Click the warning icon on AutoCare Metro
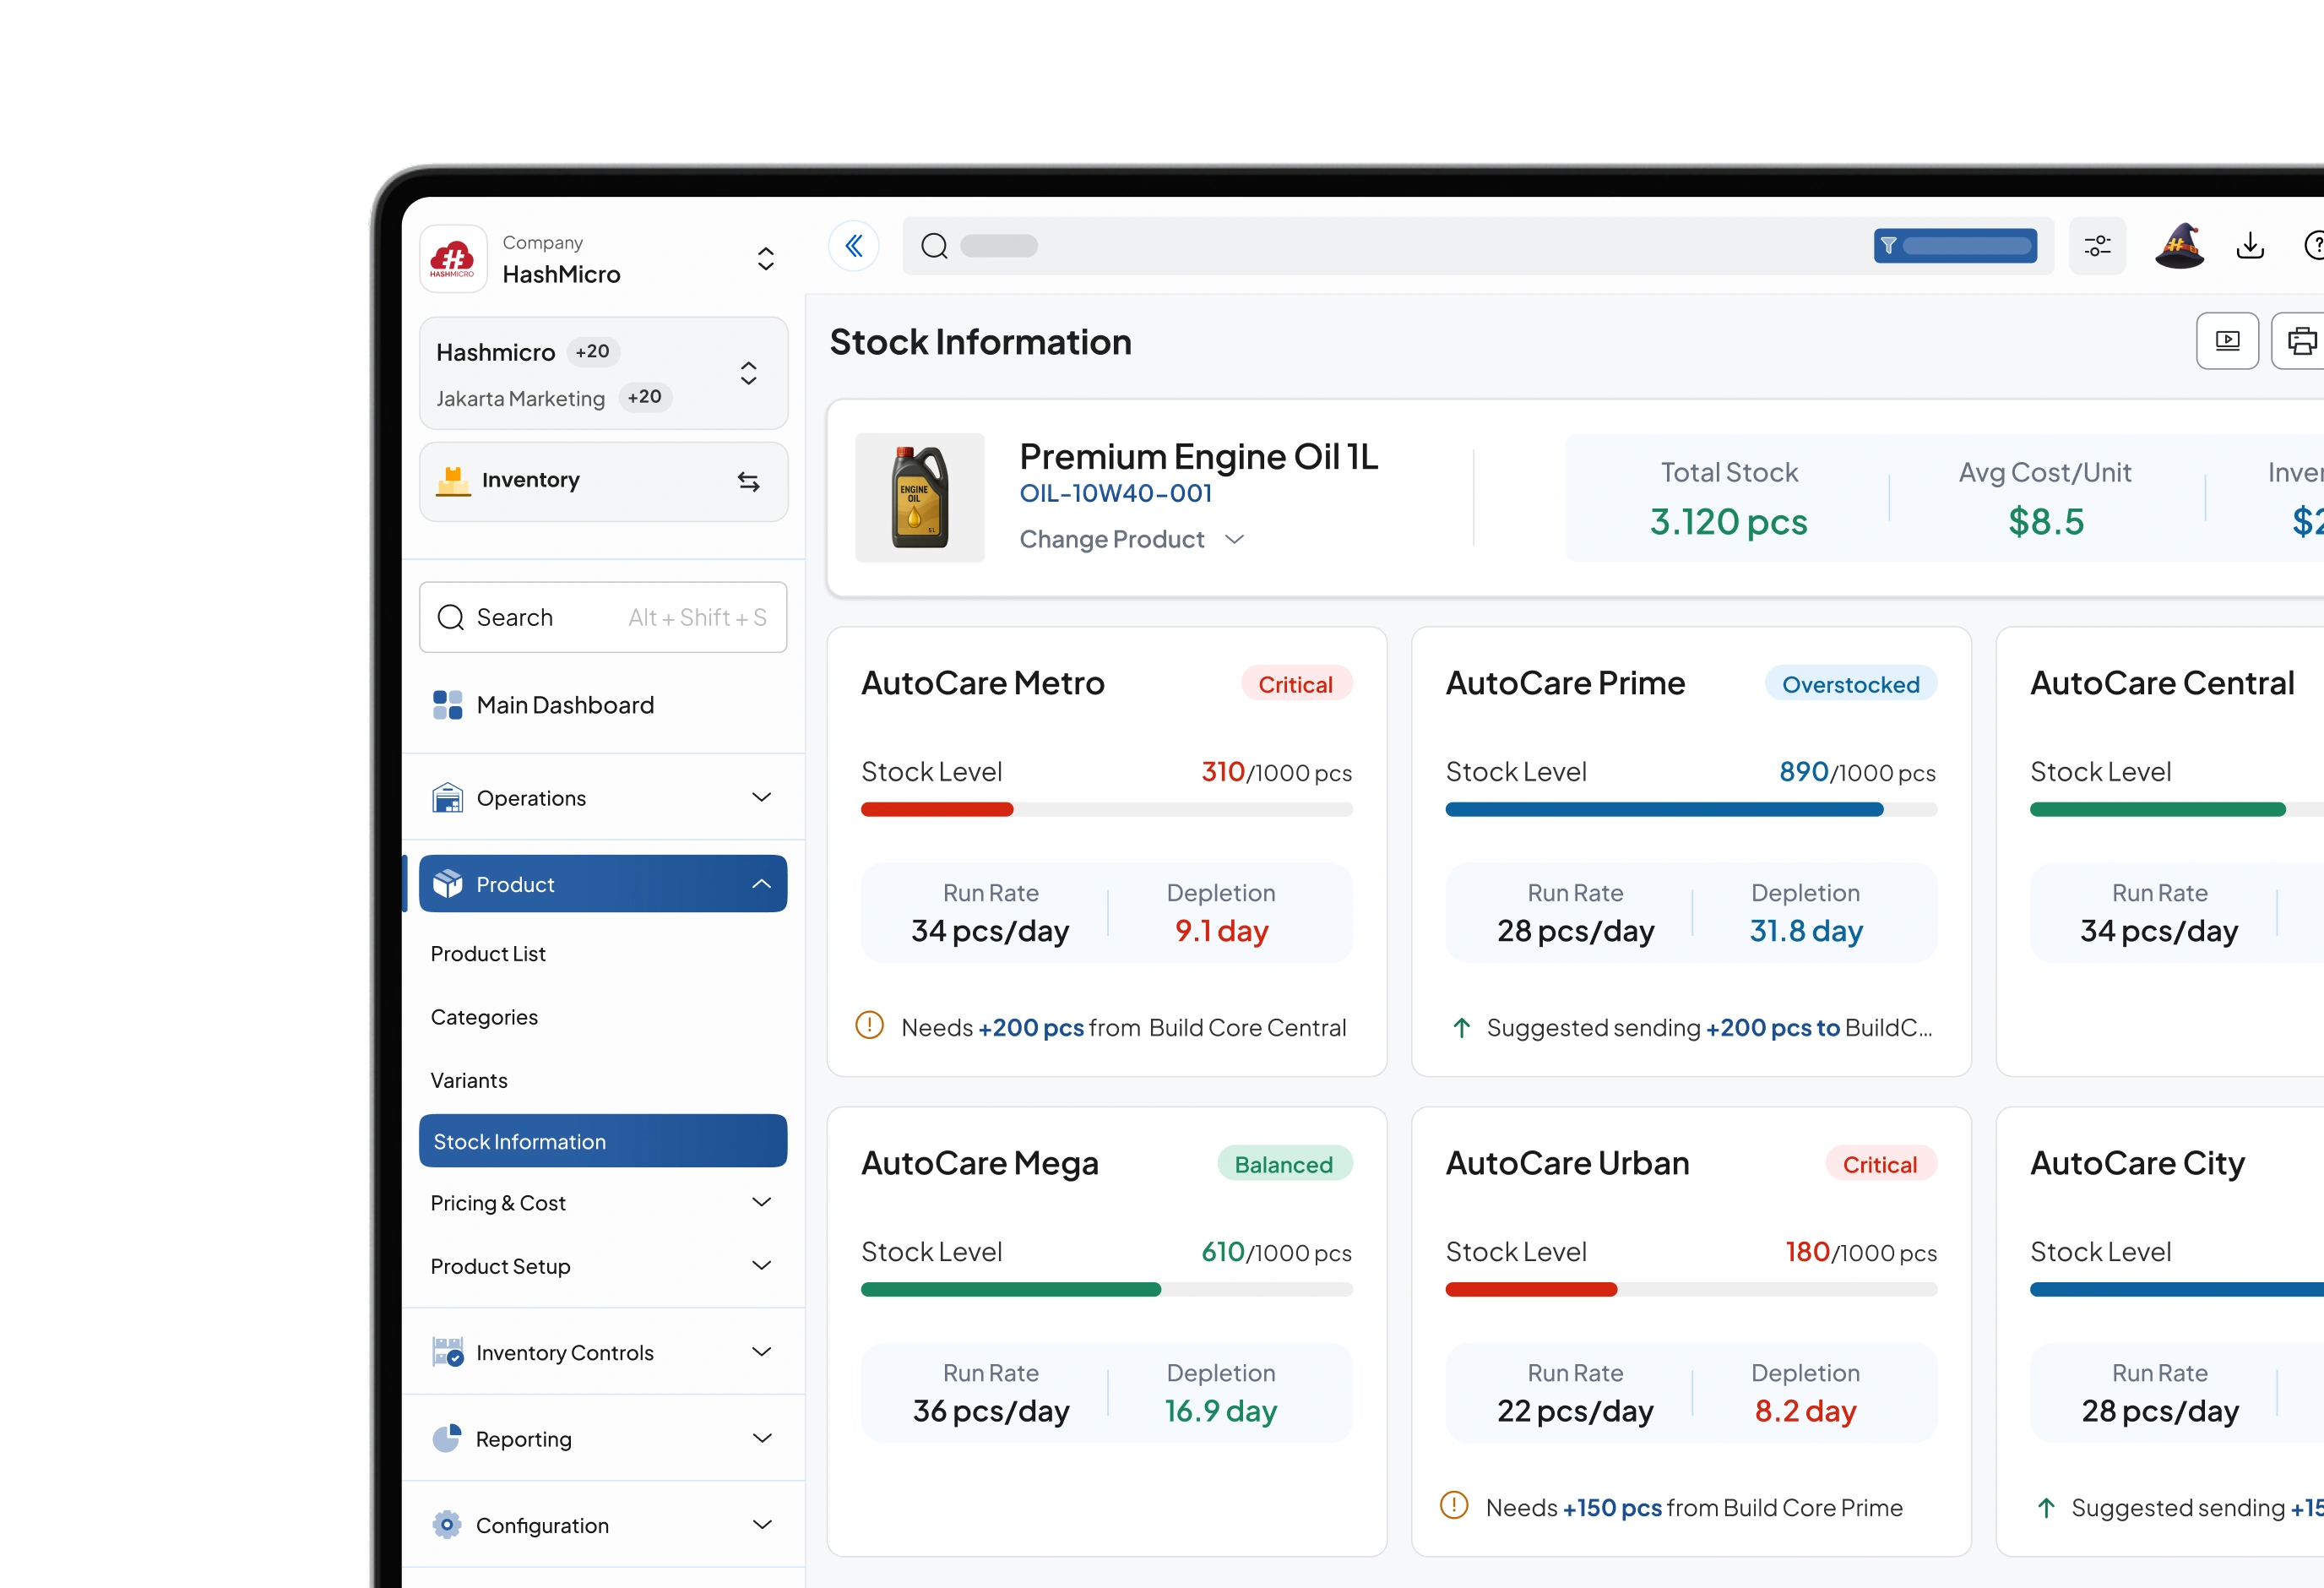Viewport: 2324px width, 1588px height. [x=869, y=1026]
